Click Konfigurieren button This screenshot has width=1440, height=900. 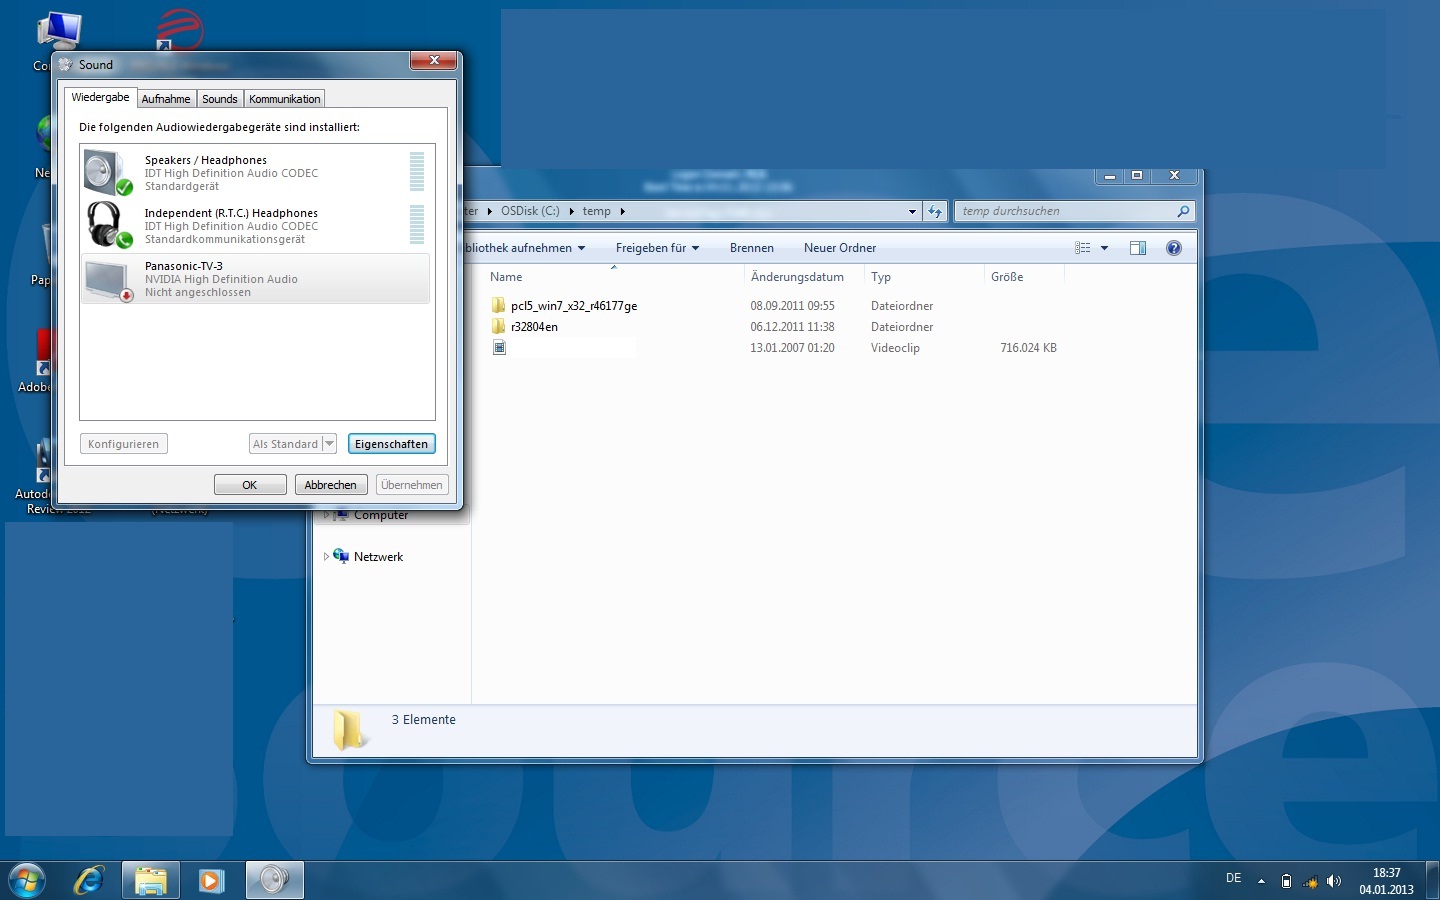[x=124, y=444]
